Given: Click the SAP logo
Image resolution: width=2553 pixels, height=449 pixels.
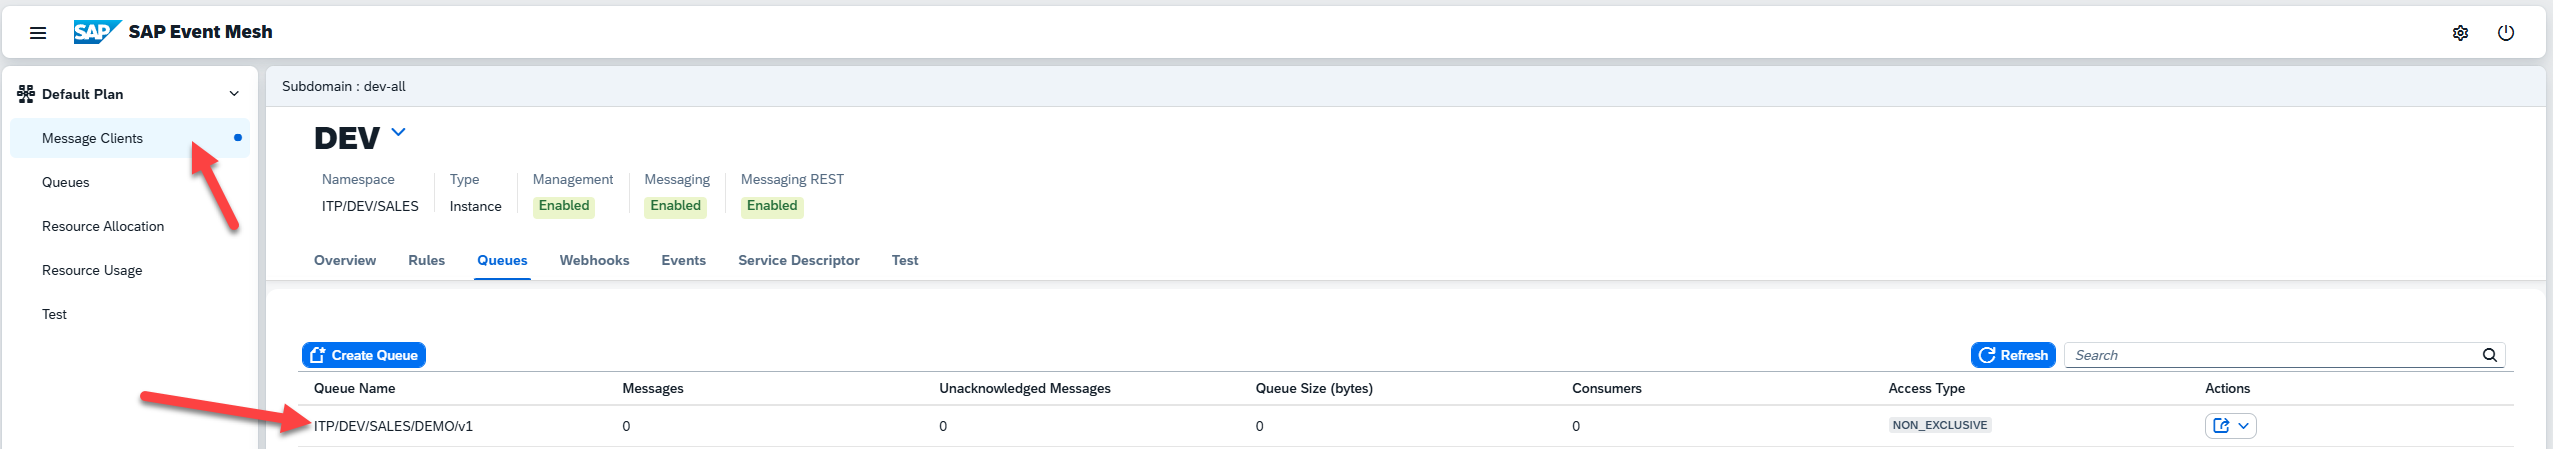Looking at the screenshot, I should pos(97,32).
